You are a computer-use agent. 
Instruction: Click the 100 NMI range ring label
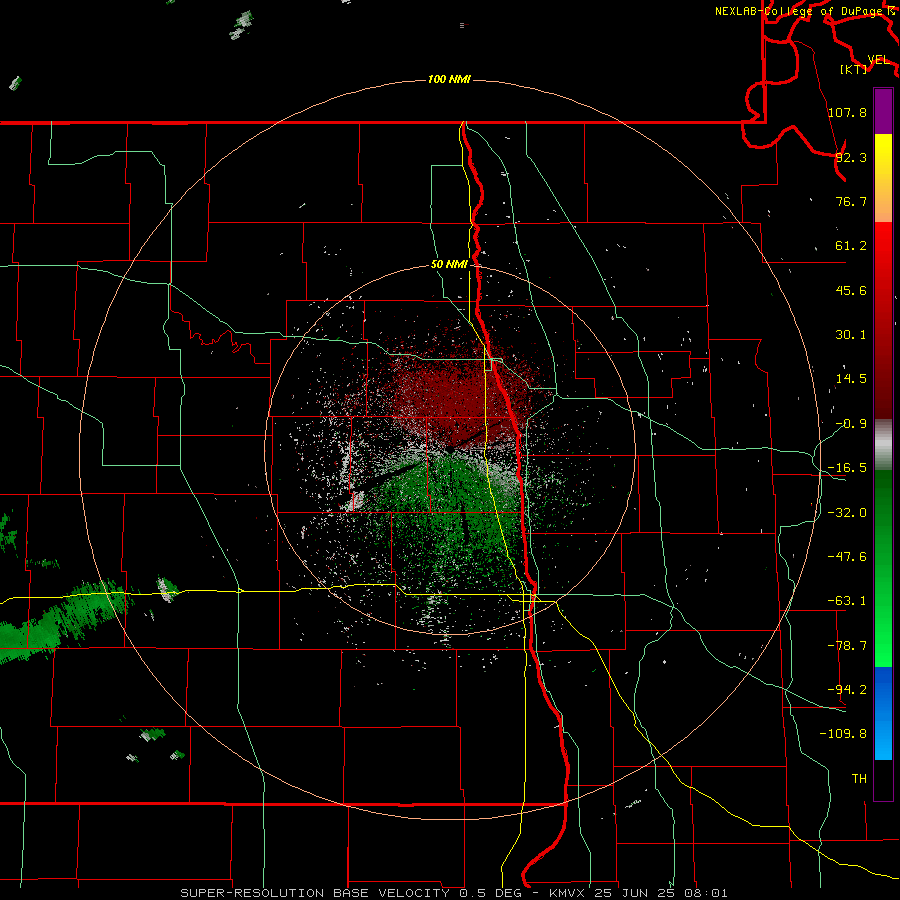tap(449, 79)
